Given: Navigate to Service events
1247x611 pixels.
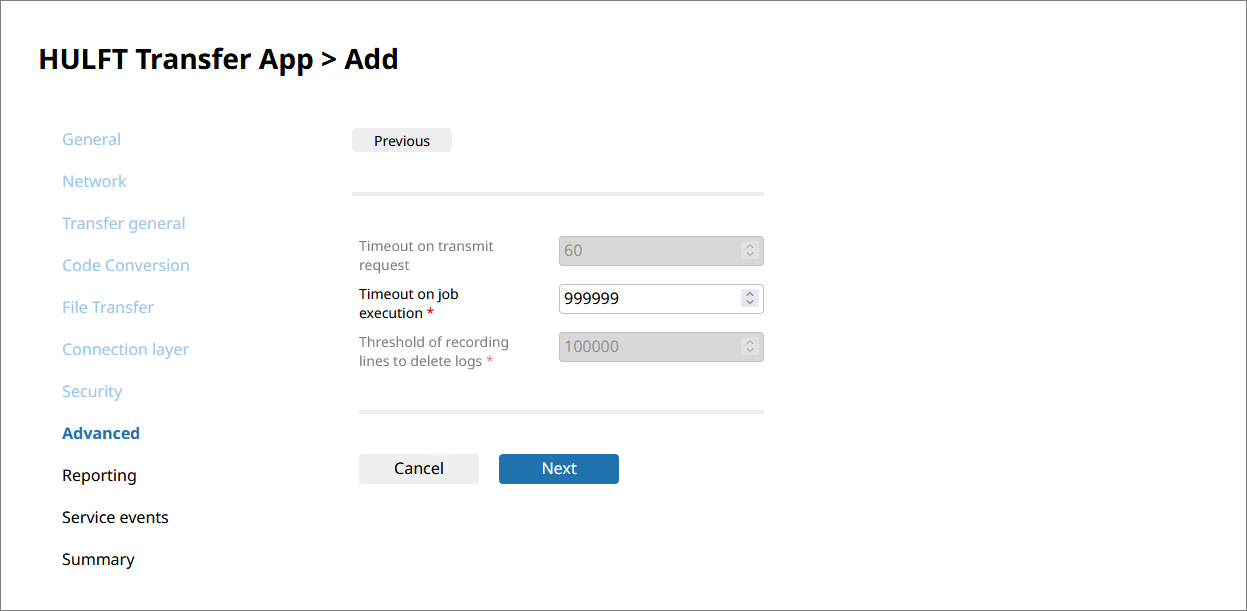Looking at the screenshot, I should 115,518.
